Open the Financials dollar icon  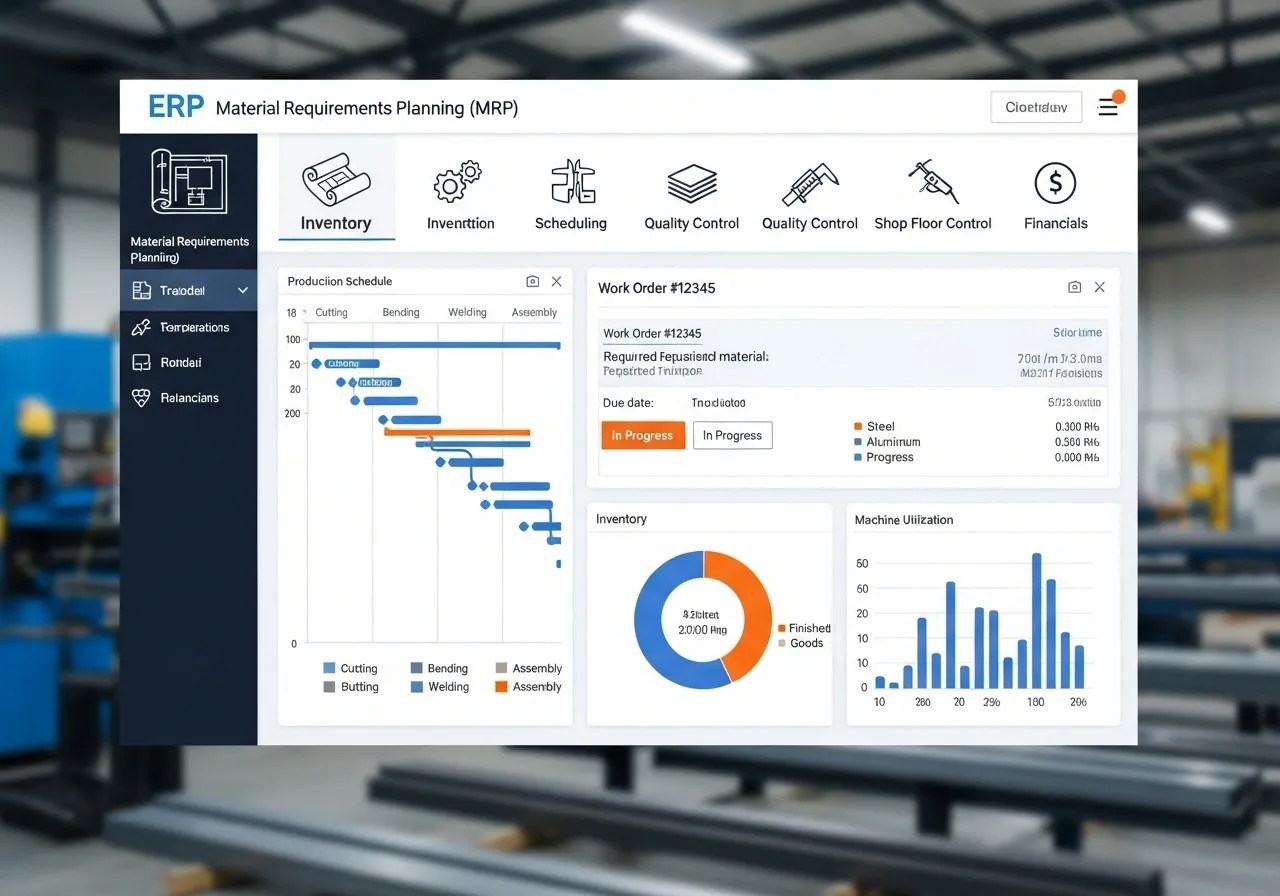[x=1055, y=183]
